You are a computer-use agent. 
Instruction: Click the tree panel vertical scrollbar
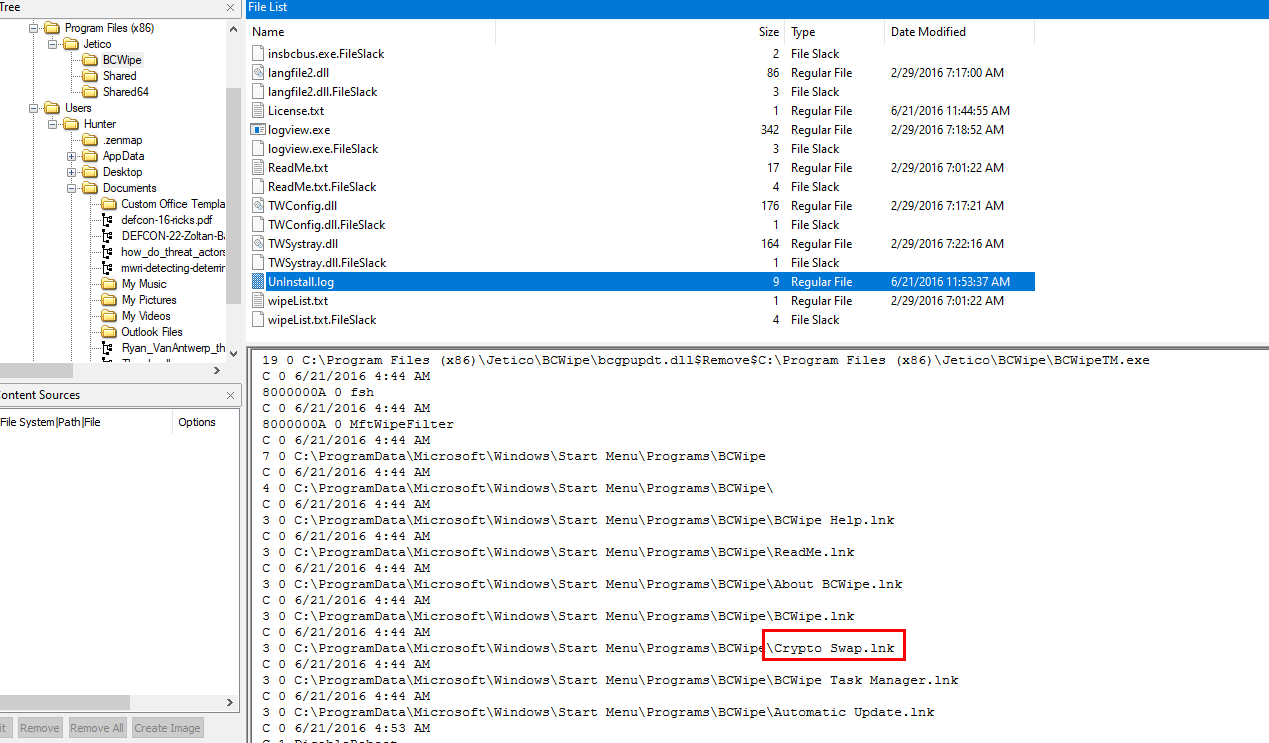click(234, 195)
